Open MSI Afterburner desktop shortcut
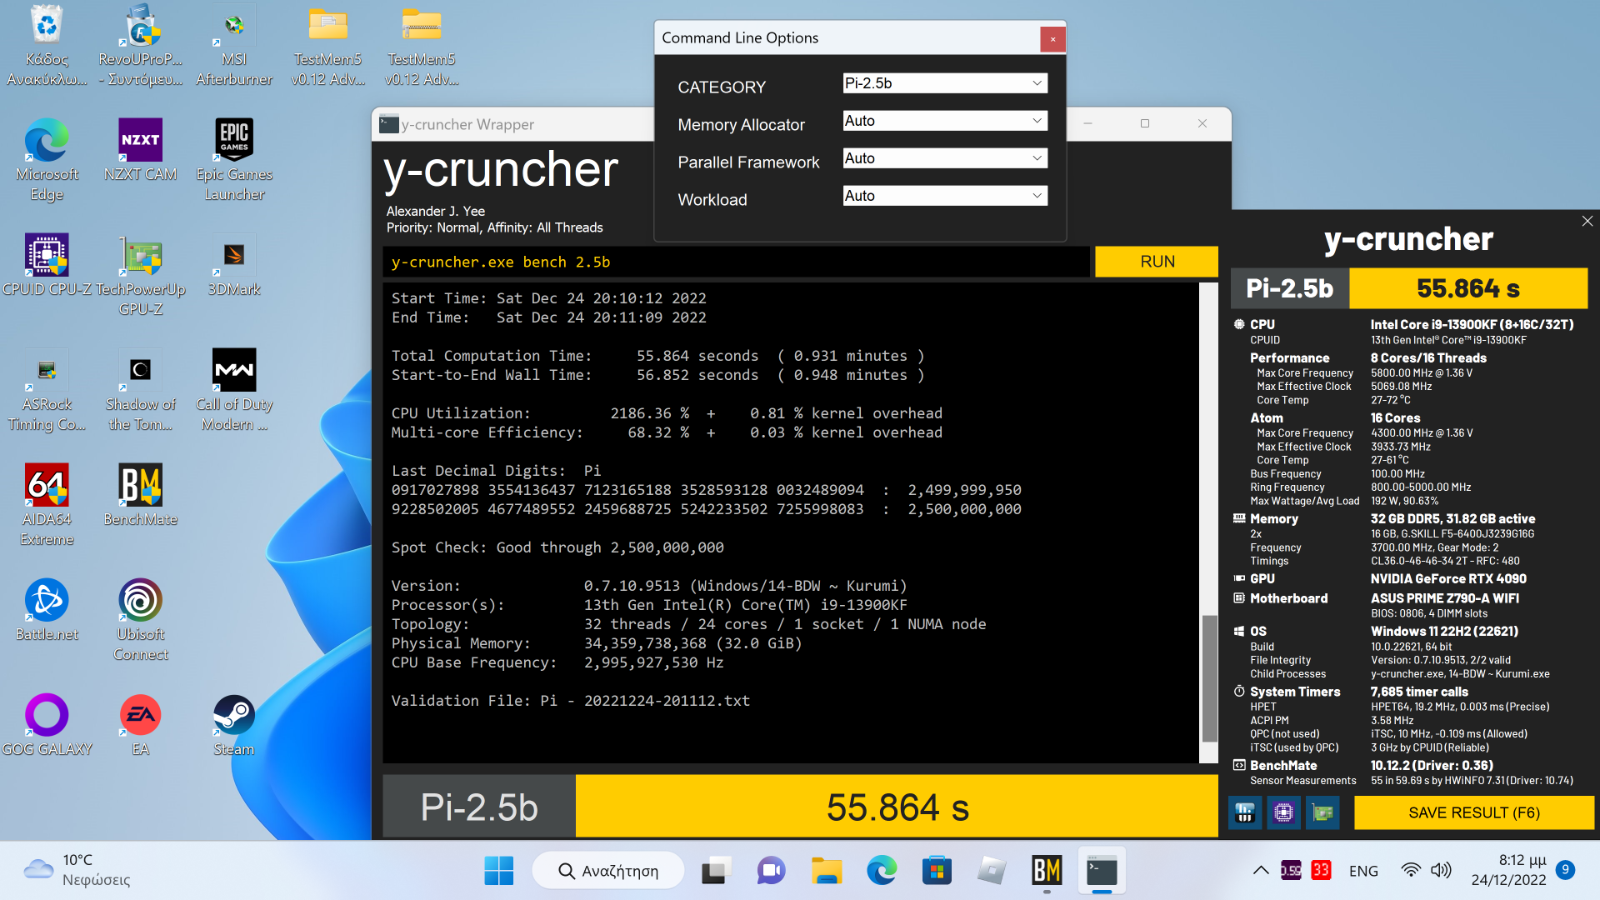This screenshot has width=1600, height=900. pos(234,46)
